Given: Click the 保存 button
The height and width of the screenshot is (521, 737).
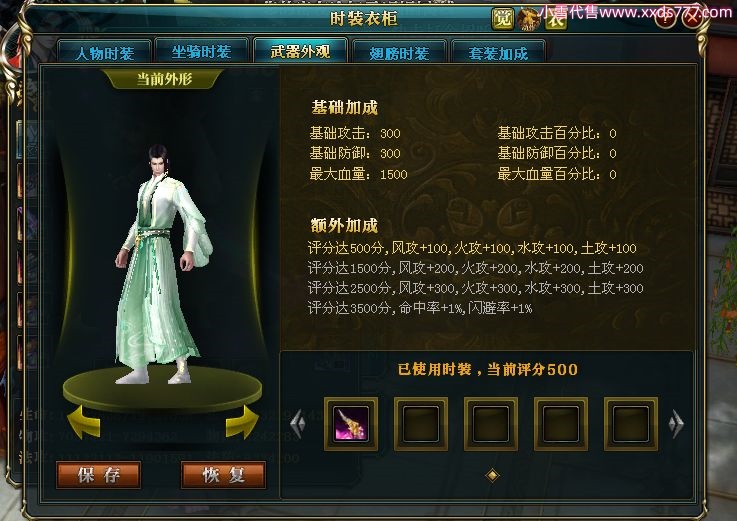Looking at the screenshot, I should (x=98, y=475).
